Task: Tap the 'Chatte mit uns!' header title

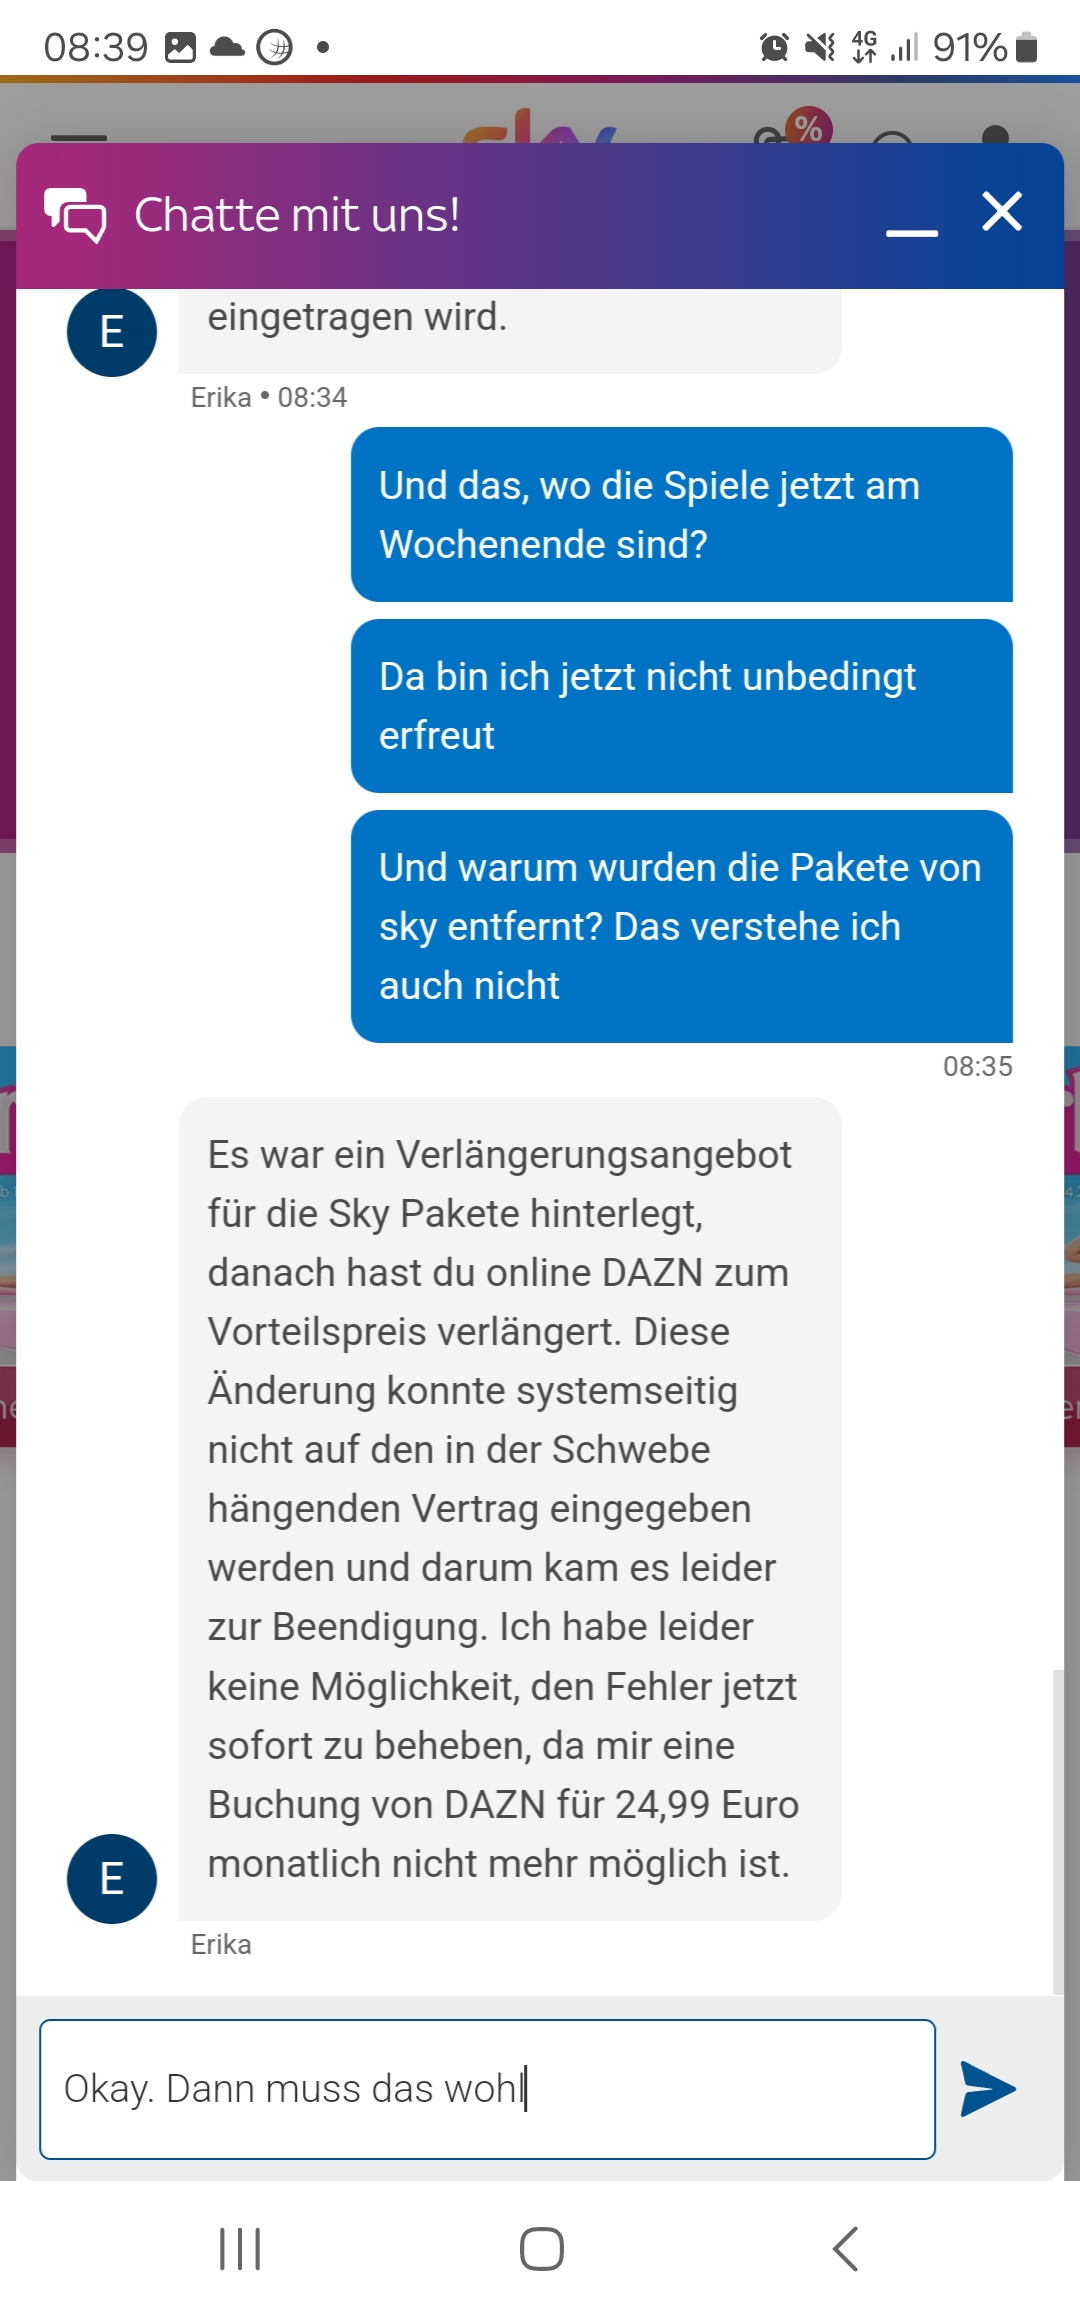Action: [x=297, y=215]
